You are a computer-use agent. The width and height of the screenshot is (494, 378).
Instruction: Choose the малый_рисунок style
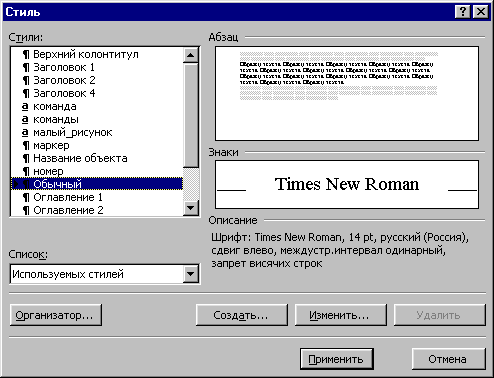tap(97, 132)
